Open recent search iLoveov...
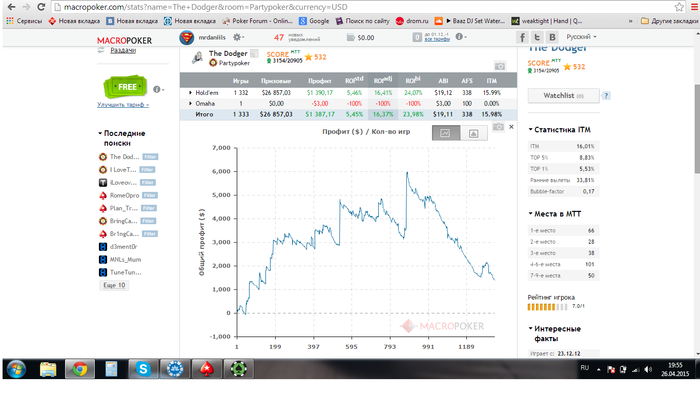Screen dimensions: 700x394 [x=123, y=182]
